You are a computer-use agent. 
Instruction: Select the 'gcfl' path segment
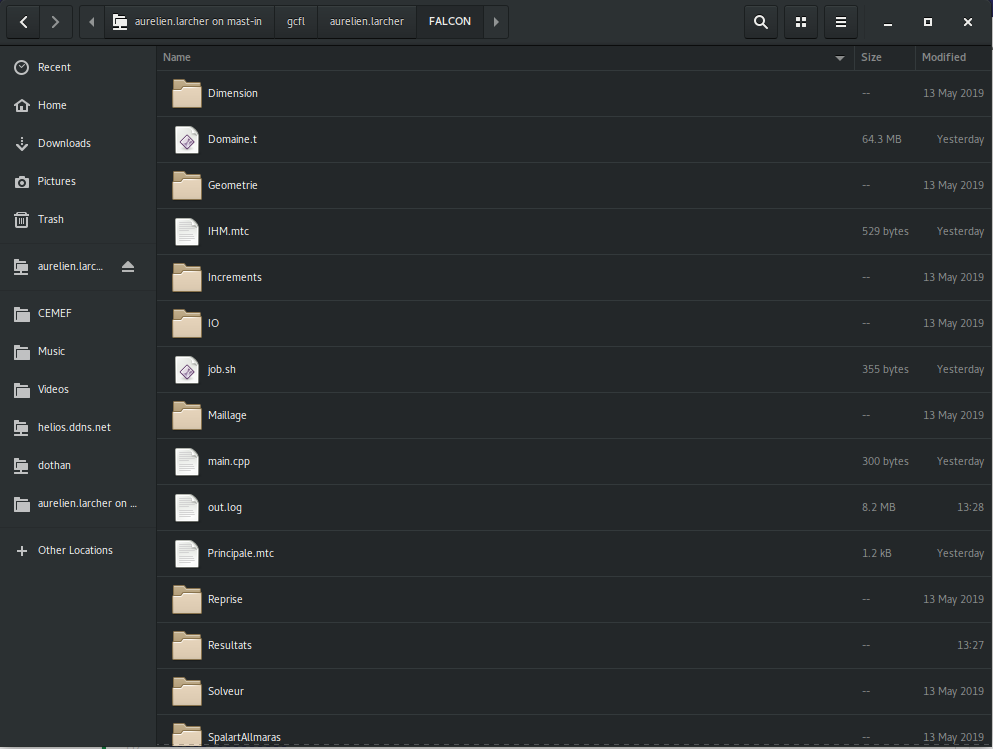[296, 22]
